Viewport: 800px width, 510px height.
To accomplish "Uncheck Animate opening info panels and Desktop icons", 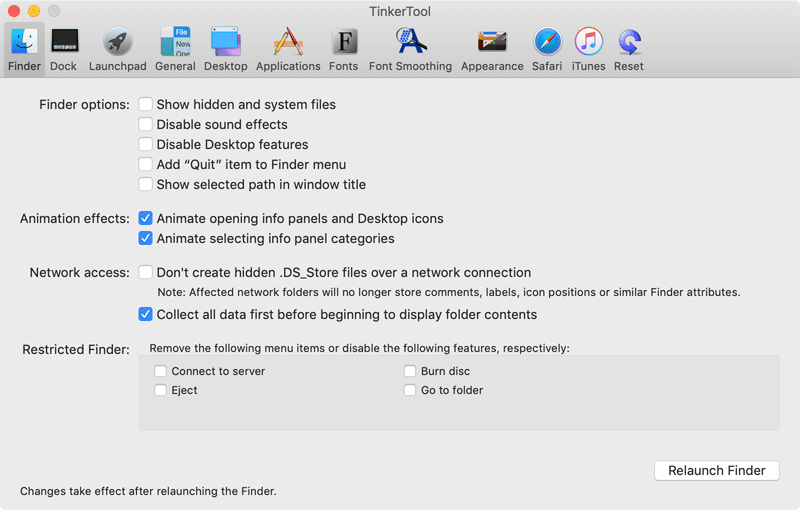I will 145,218.
